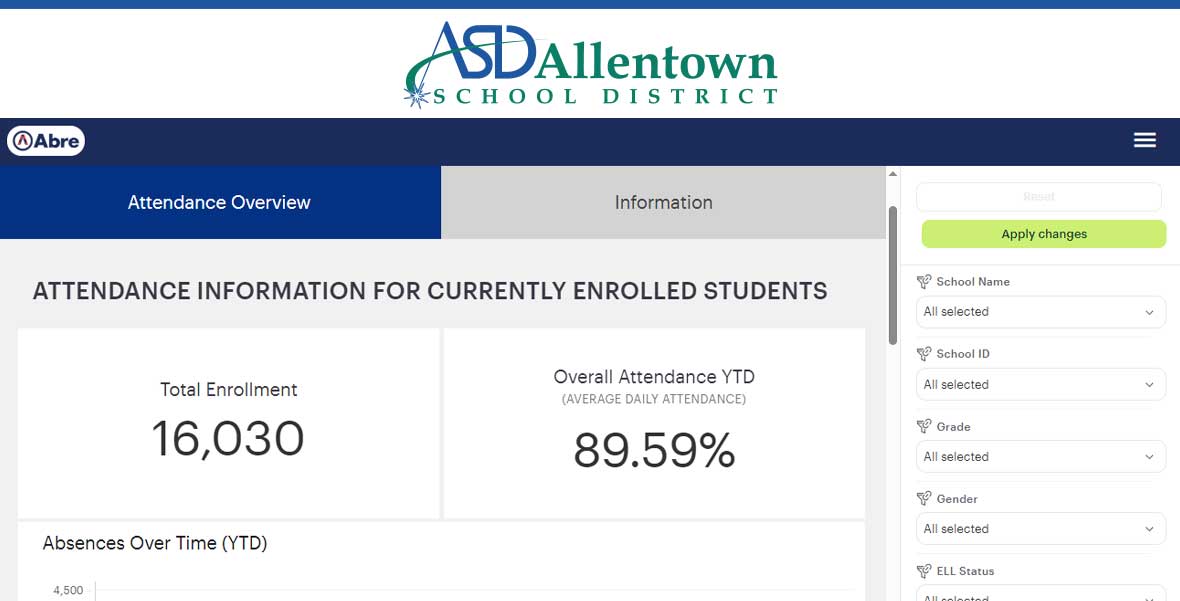This screenshot has width=1180, height=601.
Task: Click the Total Enrollment card
Action: coord(228,423)
